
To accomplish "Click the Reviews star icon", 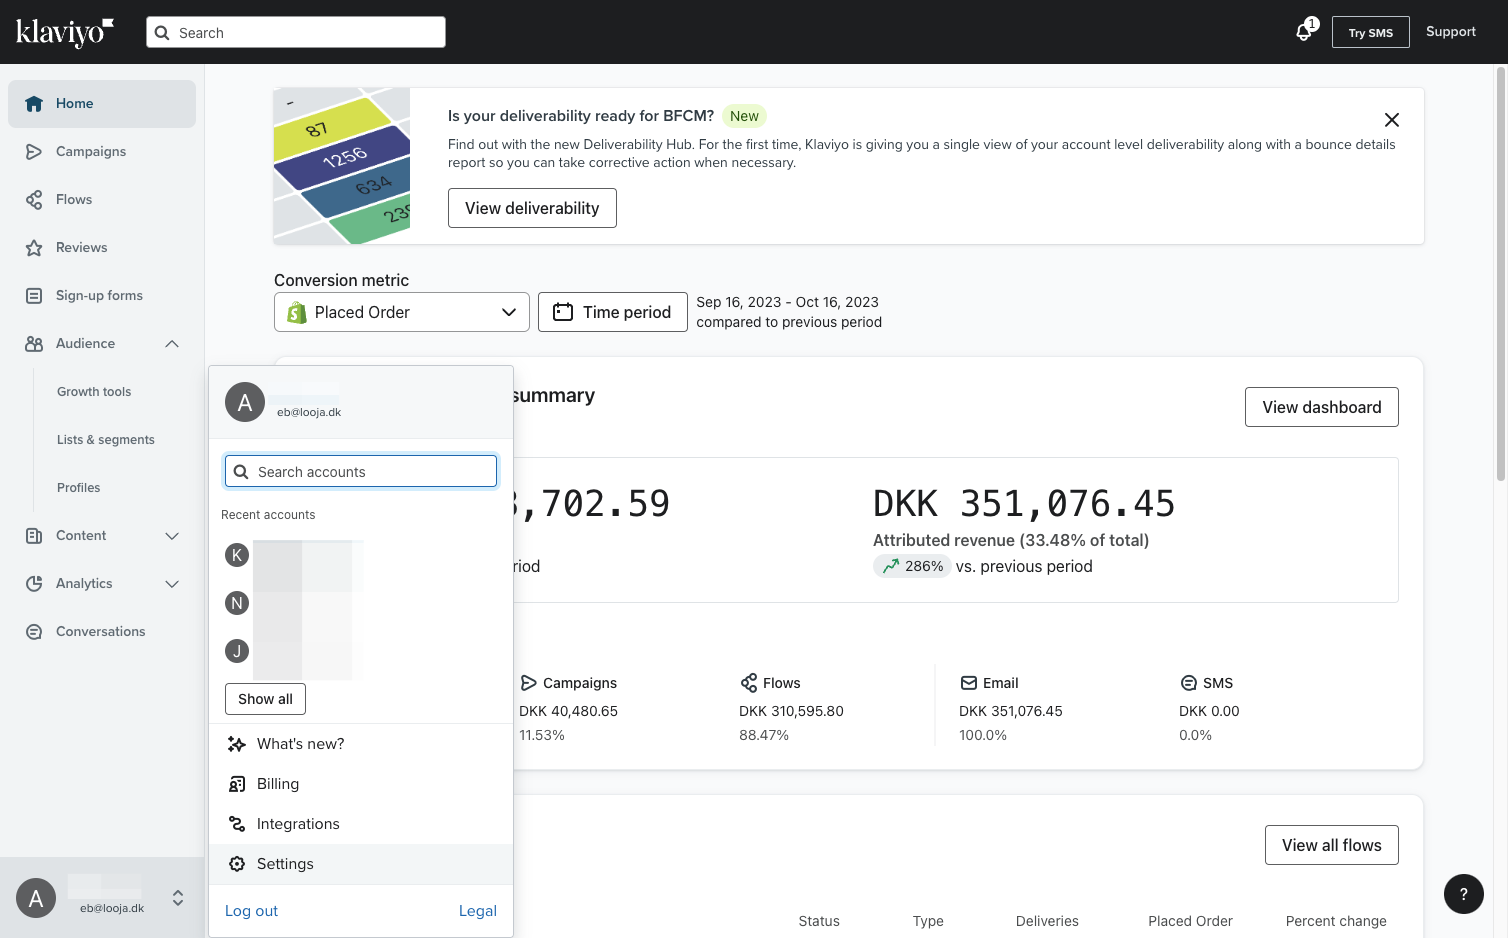I will pos(34,248).
